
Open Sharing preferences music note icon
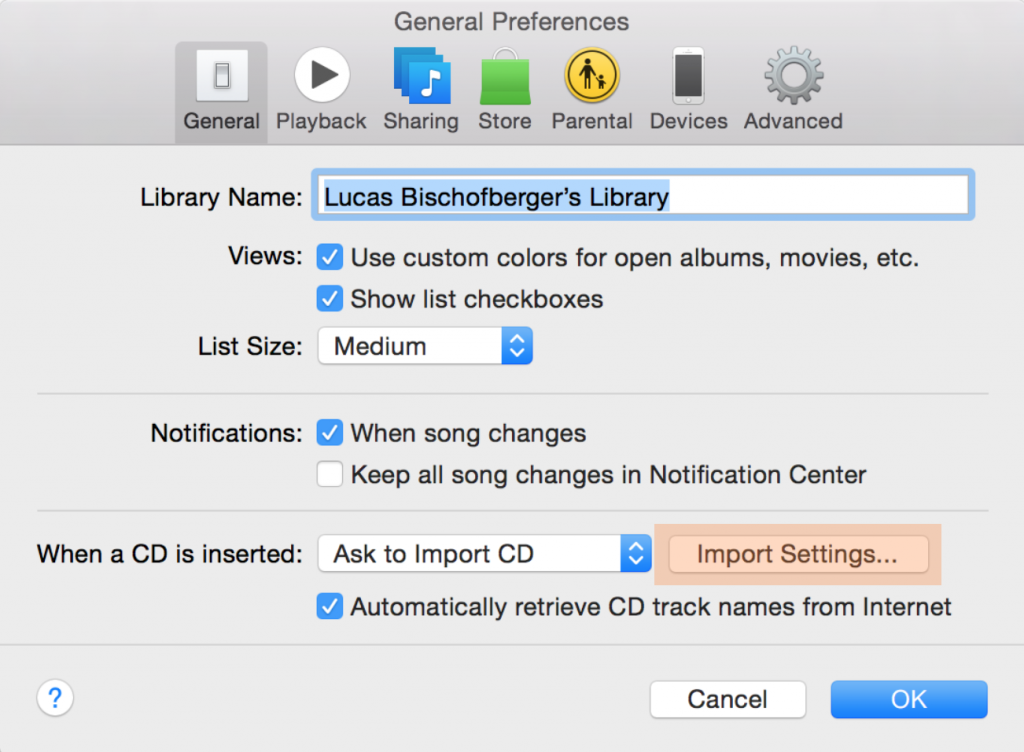coord(421,76)
